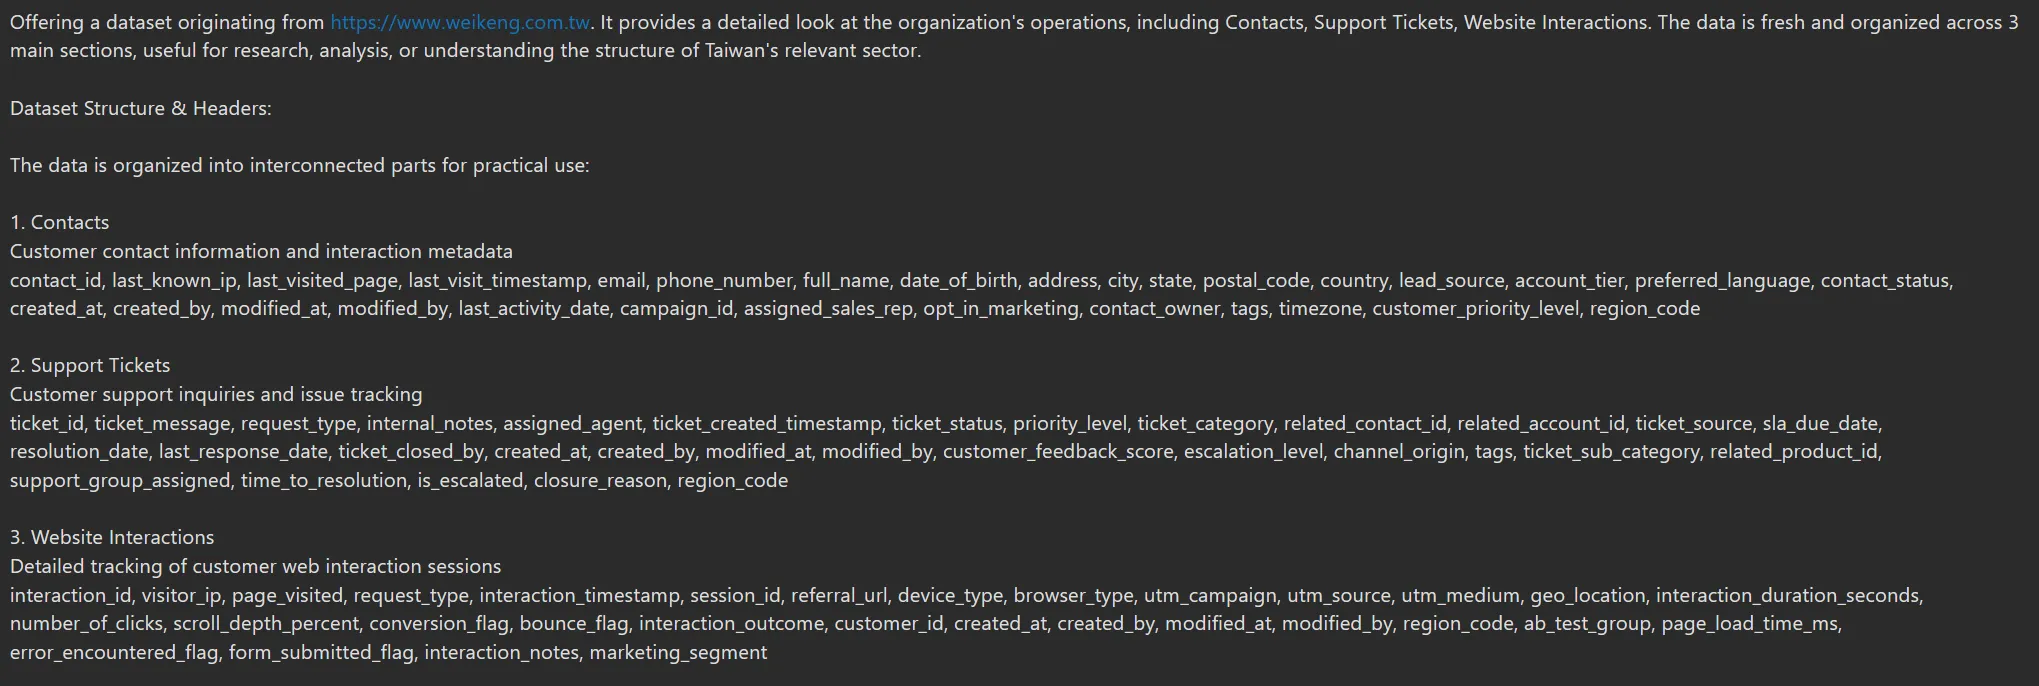Viewport: 2039px width, 686px height.
Task: Click the opt_in_marketing field name
Action: (1001, 308)
